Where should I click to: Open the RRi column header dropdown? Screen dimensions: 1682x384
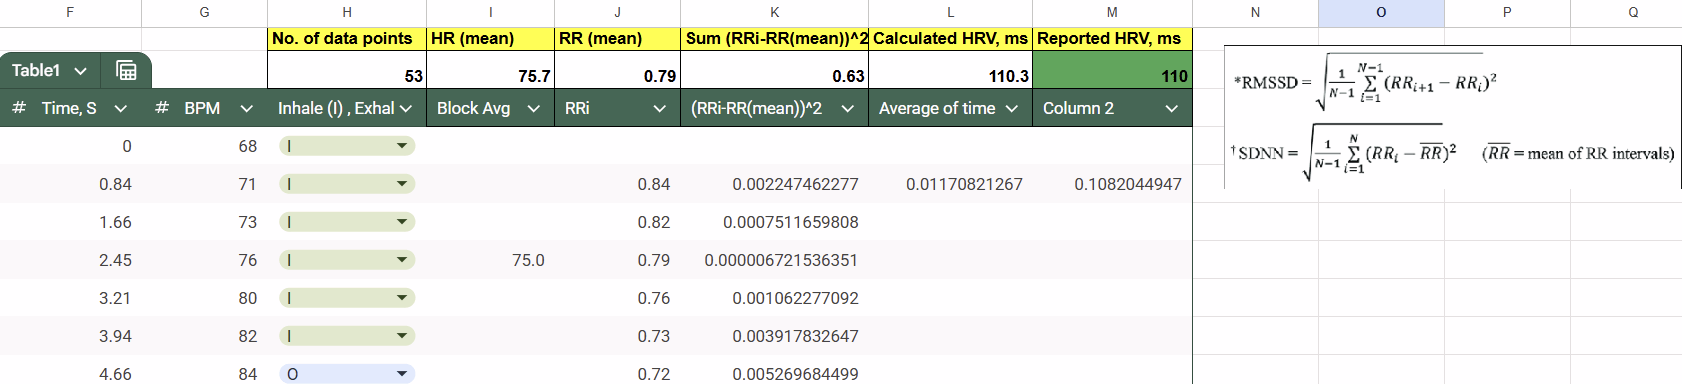(660, 109)
